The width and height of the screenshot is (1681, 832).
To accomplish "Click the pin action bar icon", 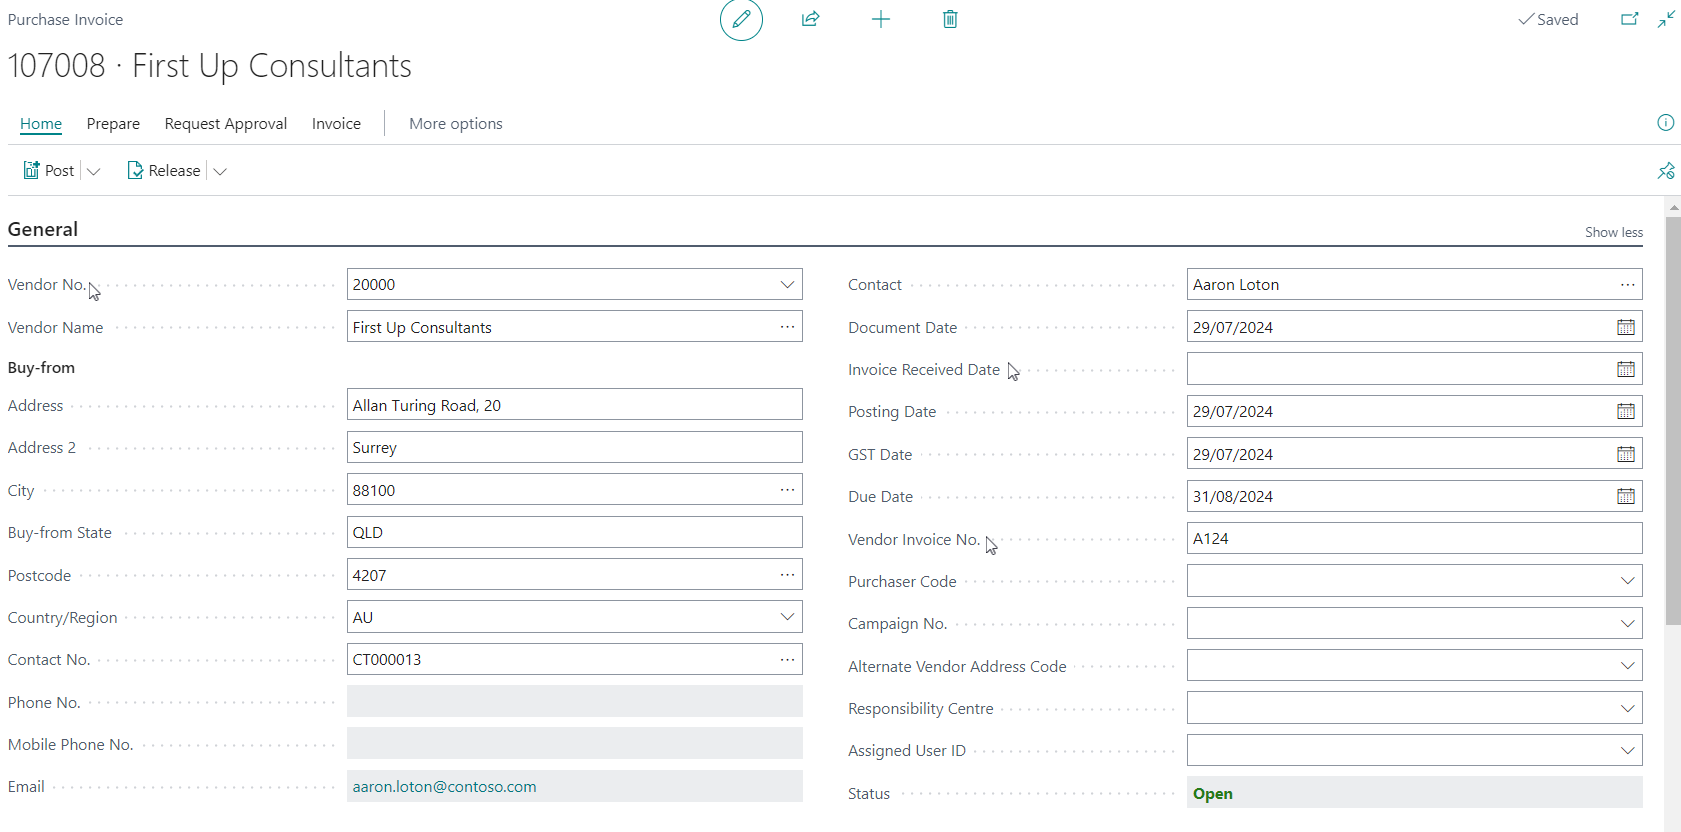I will pos(1666,171).
